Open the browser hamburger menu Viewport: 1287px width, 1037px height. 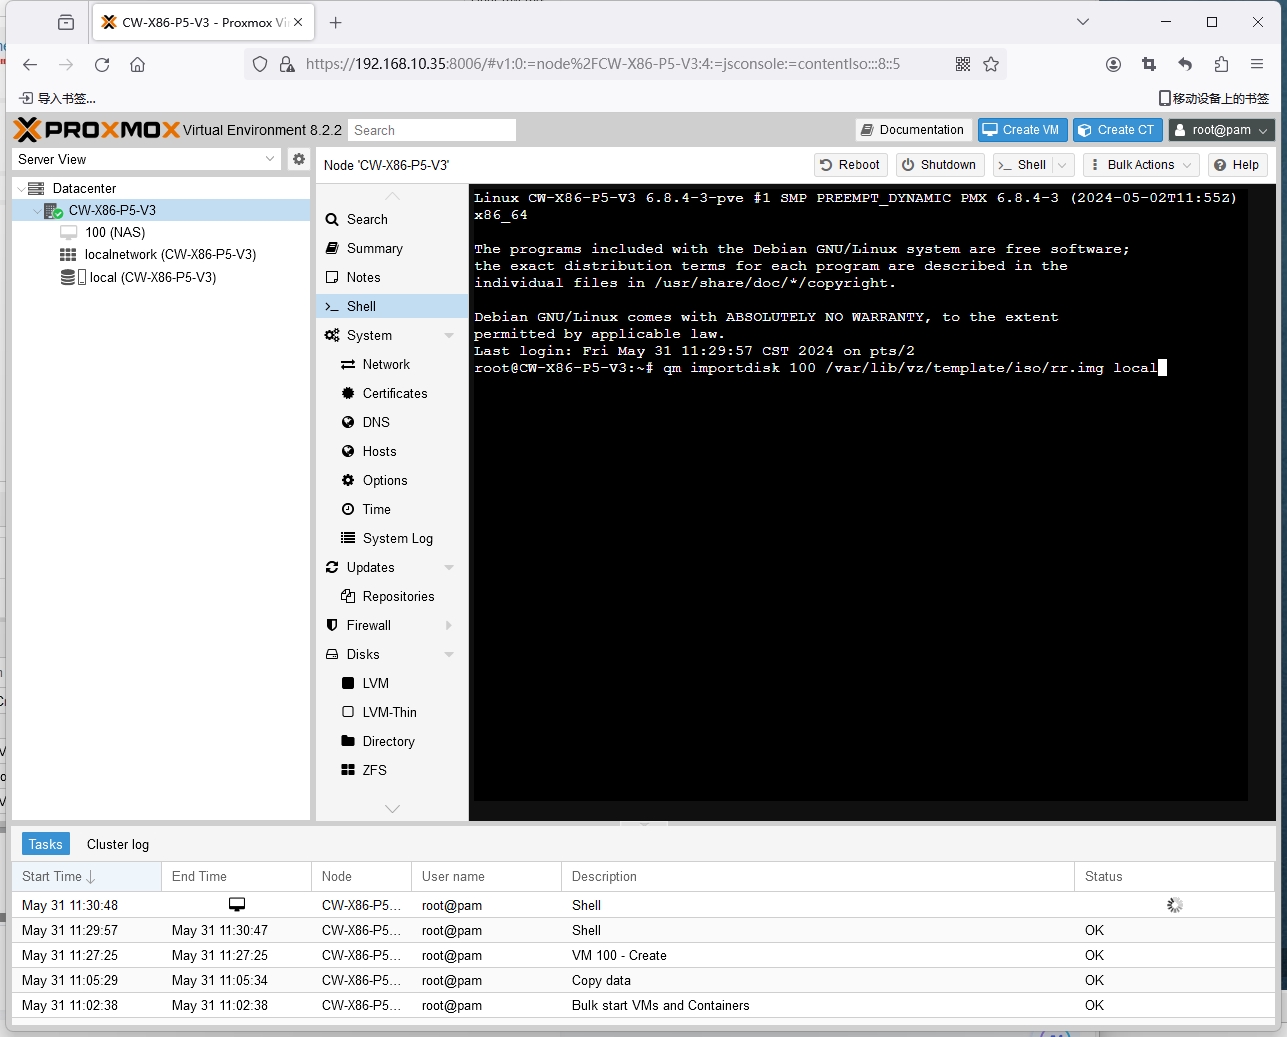[x=1257, y=64]
